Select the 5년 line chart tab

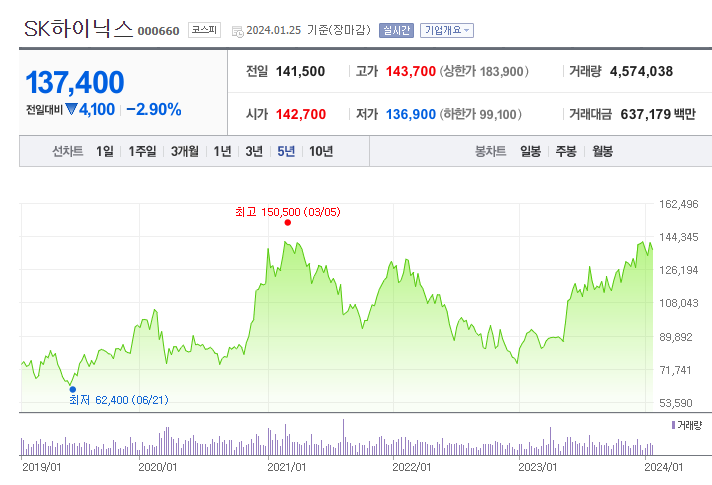[286, 151]
